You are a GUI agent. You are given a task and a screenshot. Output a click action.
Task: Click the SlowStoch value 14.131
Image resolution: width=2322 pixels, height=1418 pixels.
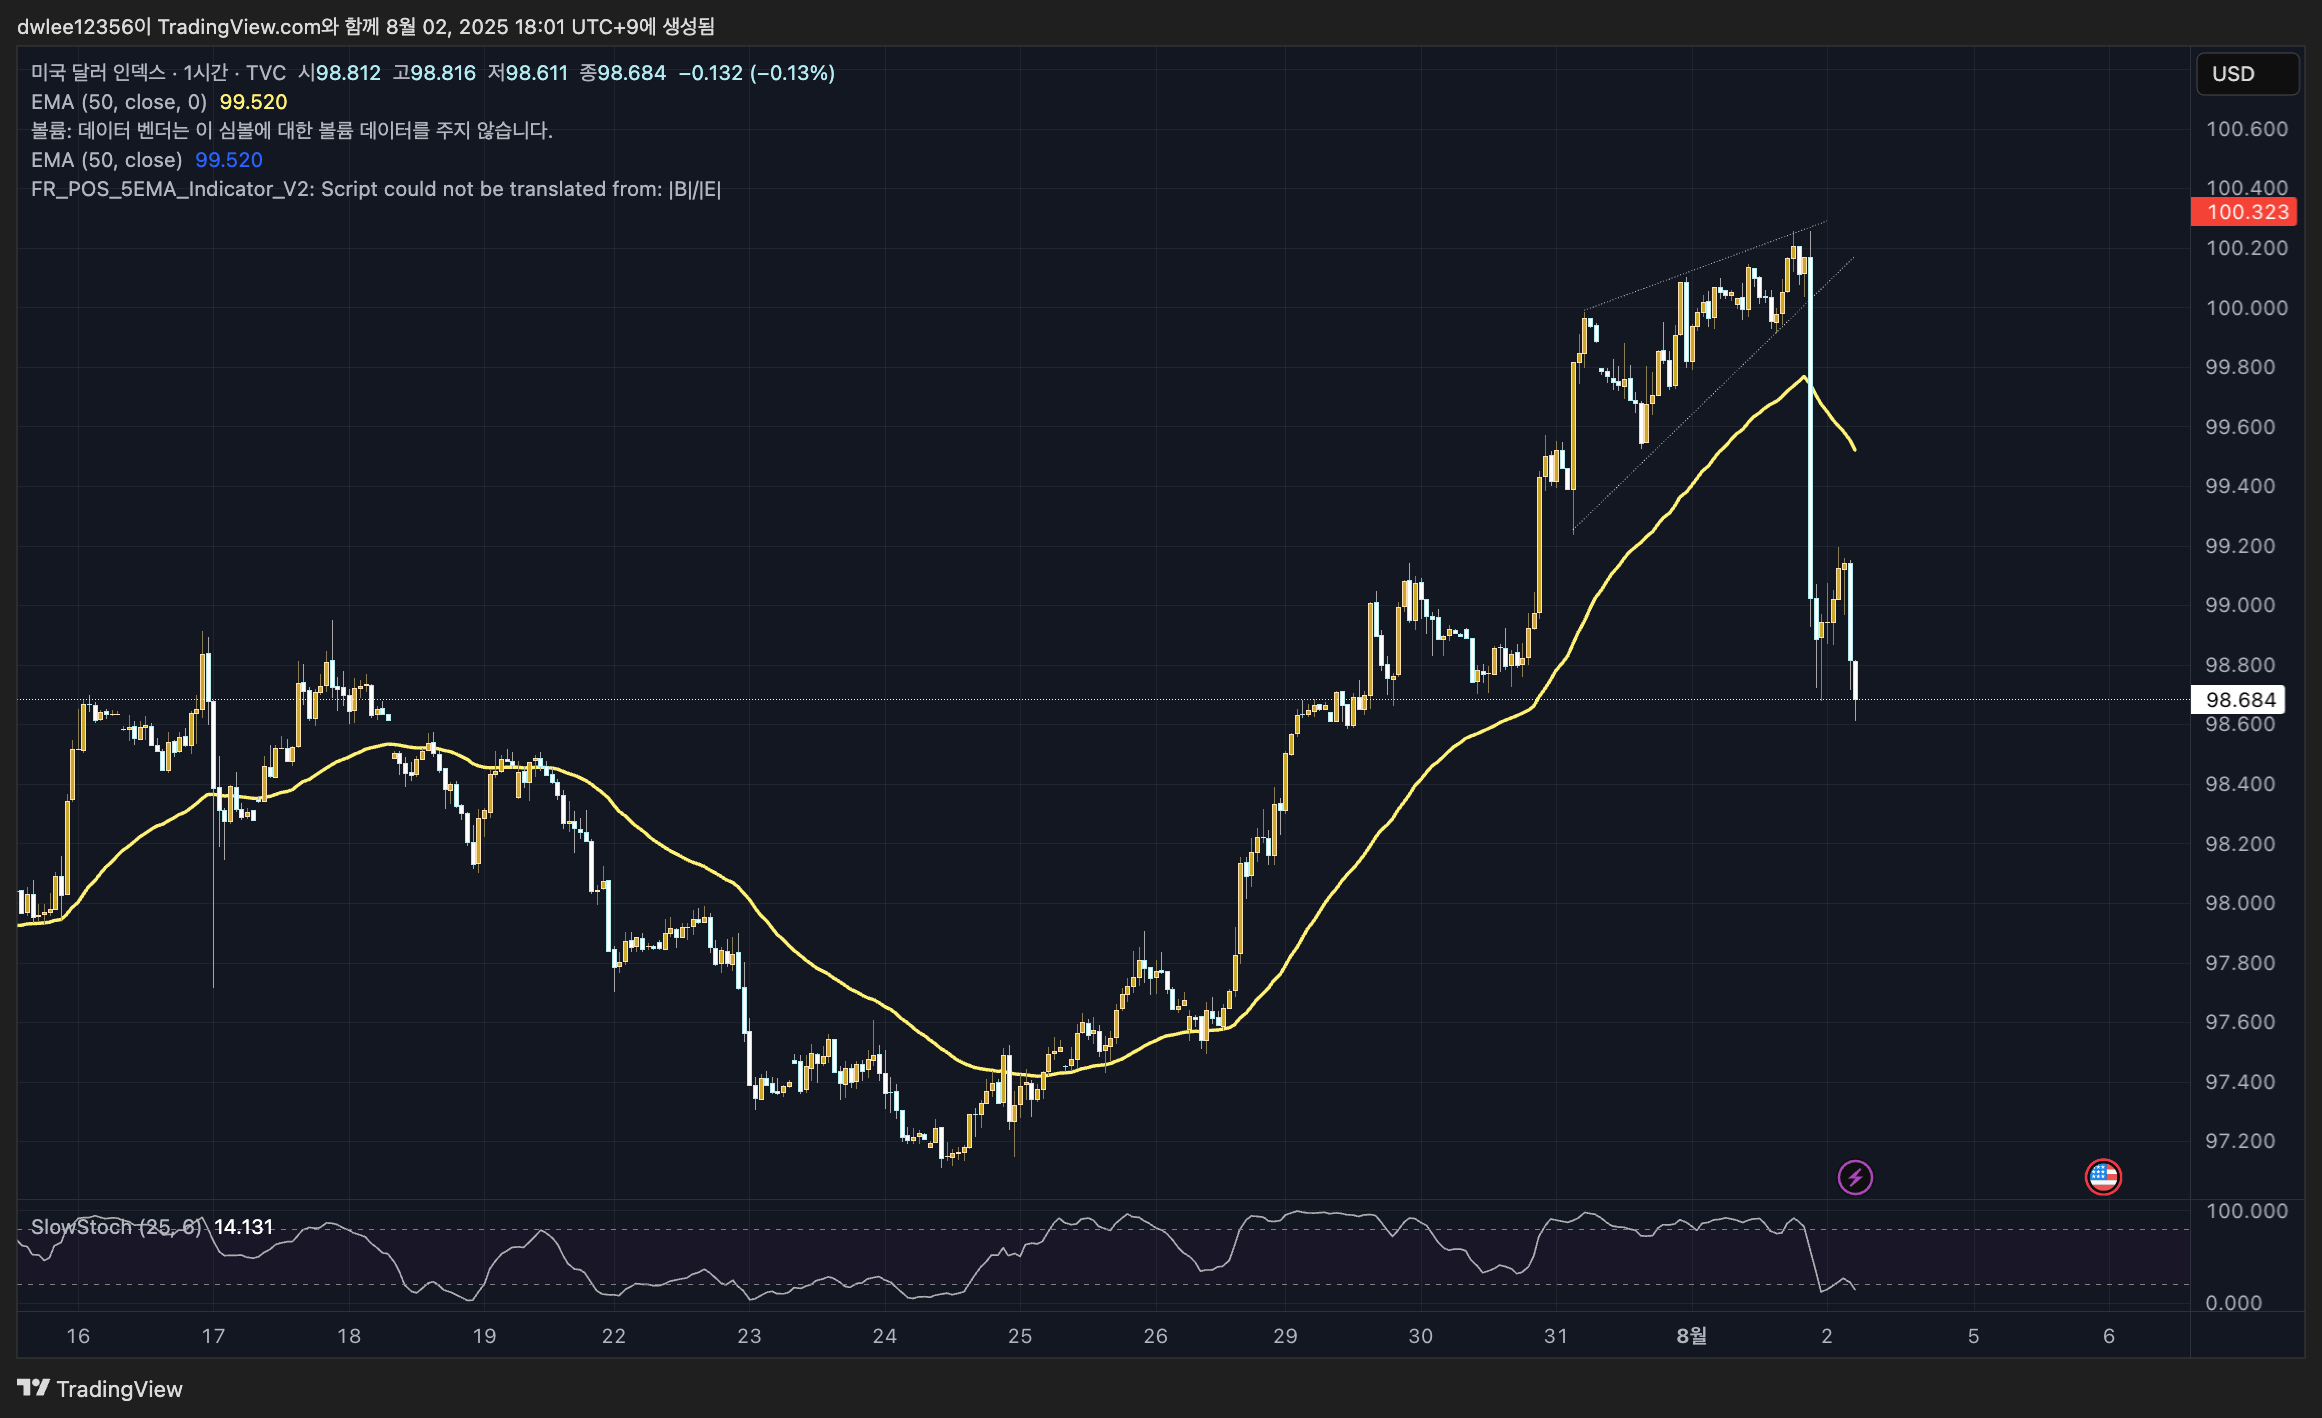tap(243, 1227)
